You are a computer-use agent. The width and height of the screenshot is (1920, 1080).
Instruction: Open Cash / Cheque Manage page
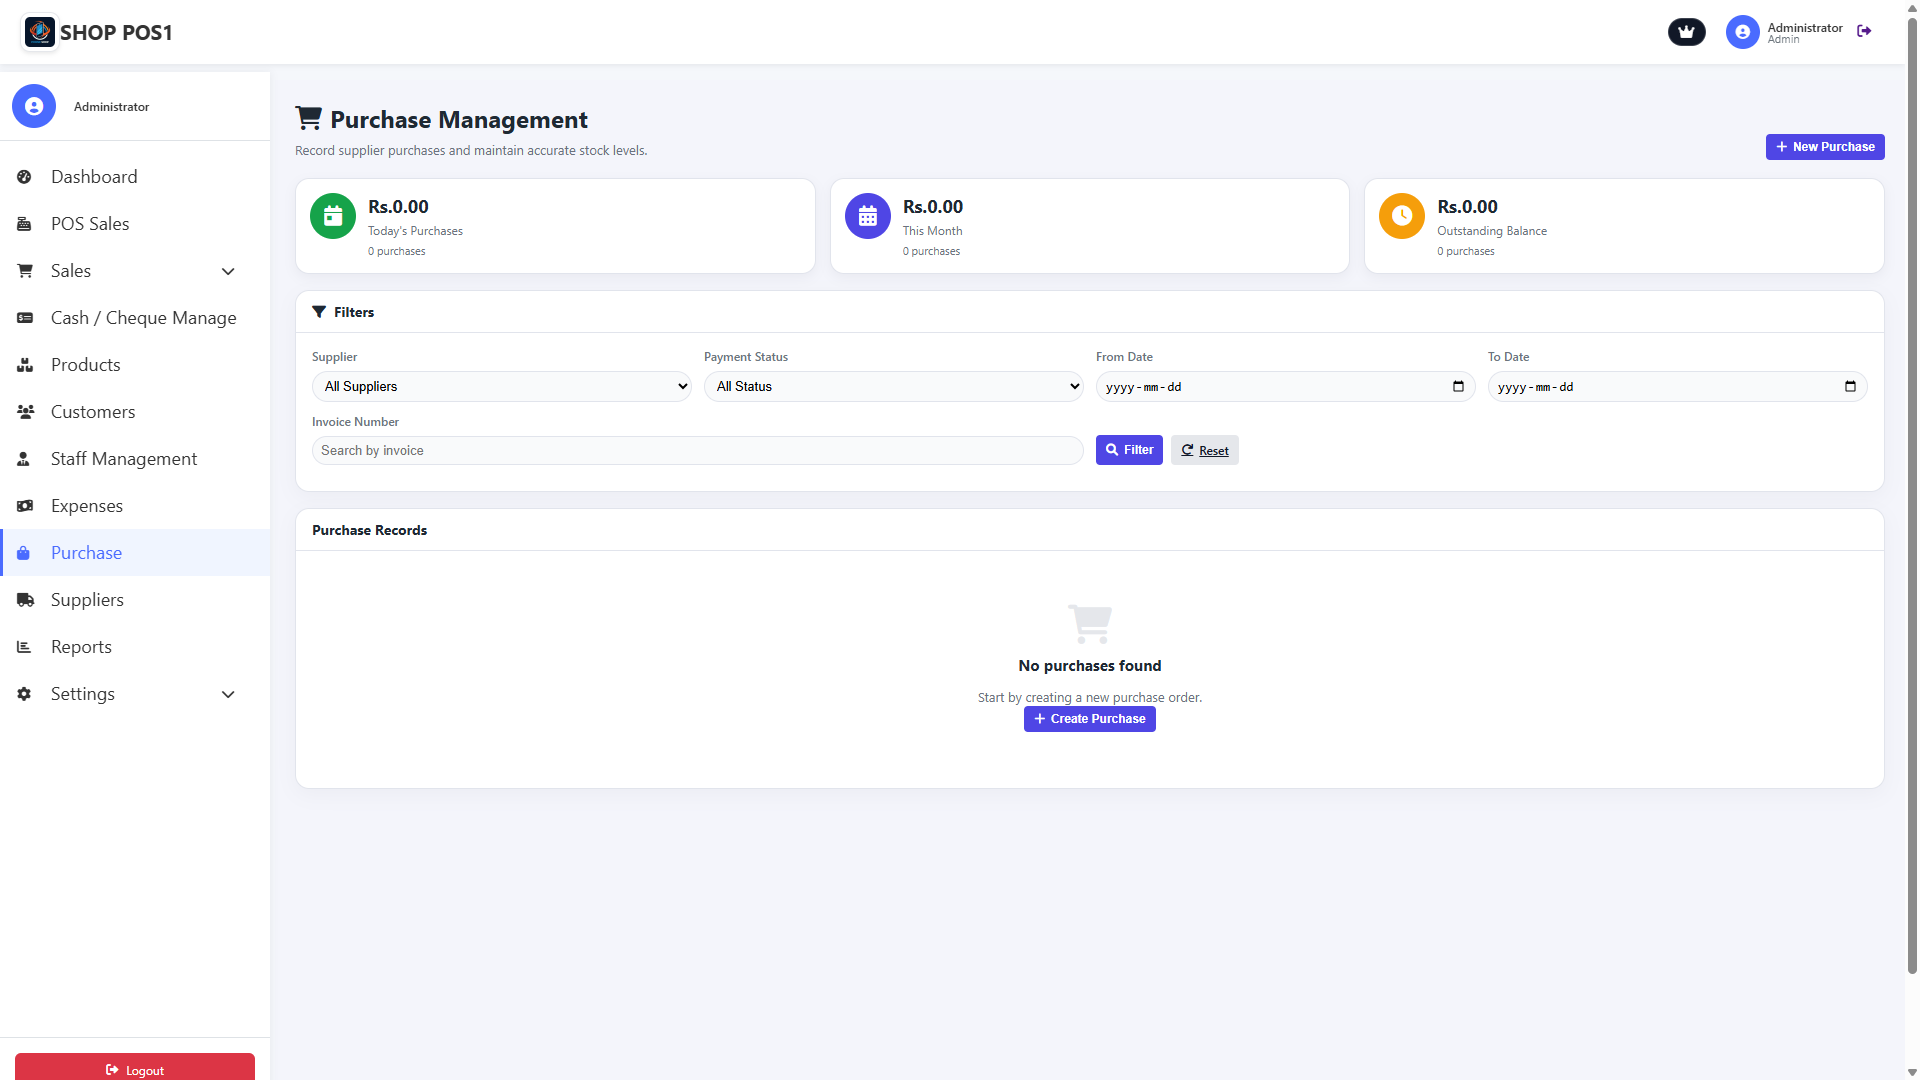click(x=143, y=318)
